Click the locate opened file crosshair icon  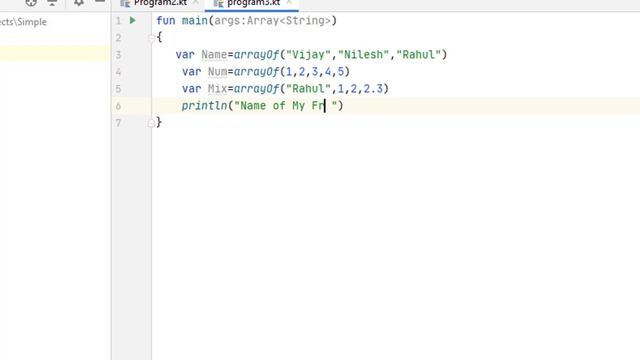[x=31, y=3]
